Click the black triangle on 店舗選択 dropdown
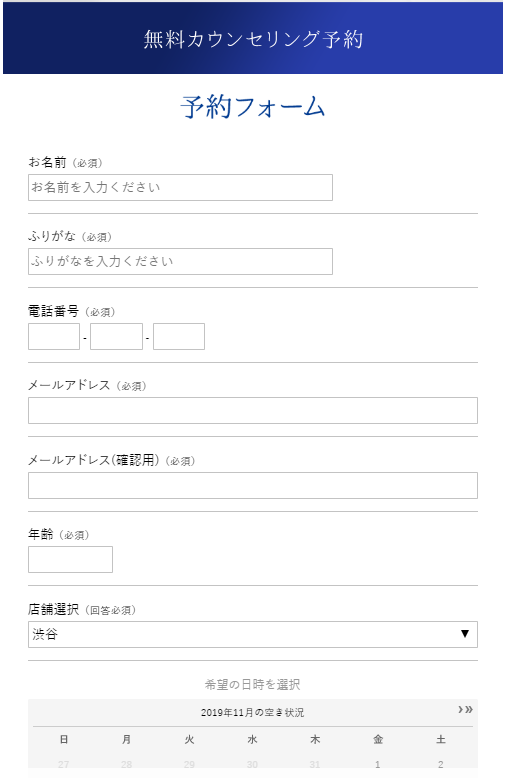 click(x=465, y=634)
